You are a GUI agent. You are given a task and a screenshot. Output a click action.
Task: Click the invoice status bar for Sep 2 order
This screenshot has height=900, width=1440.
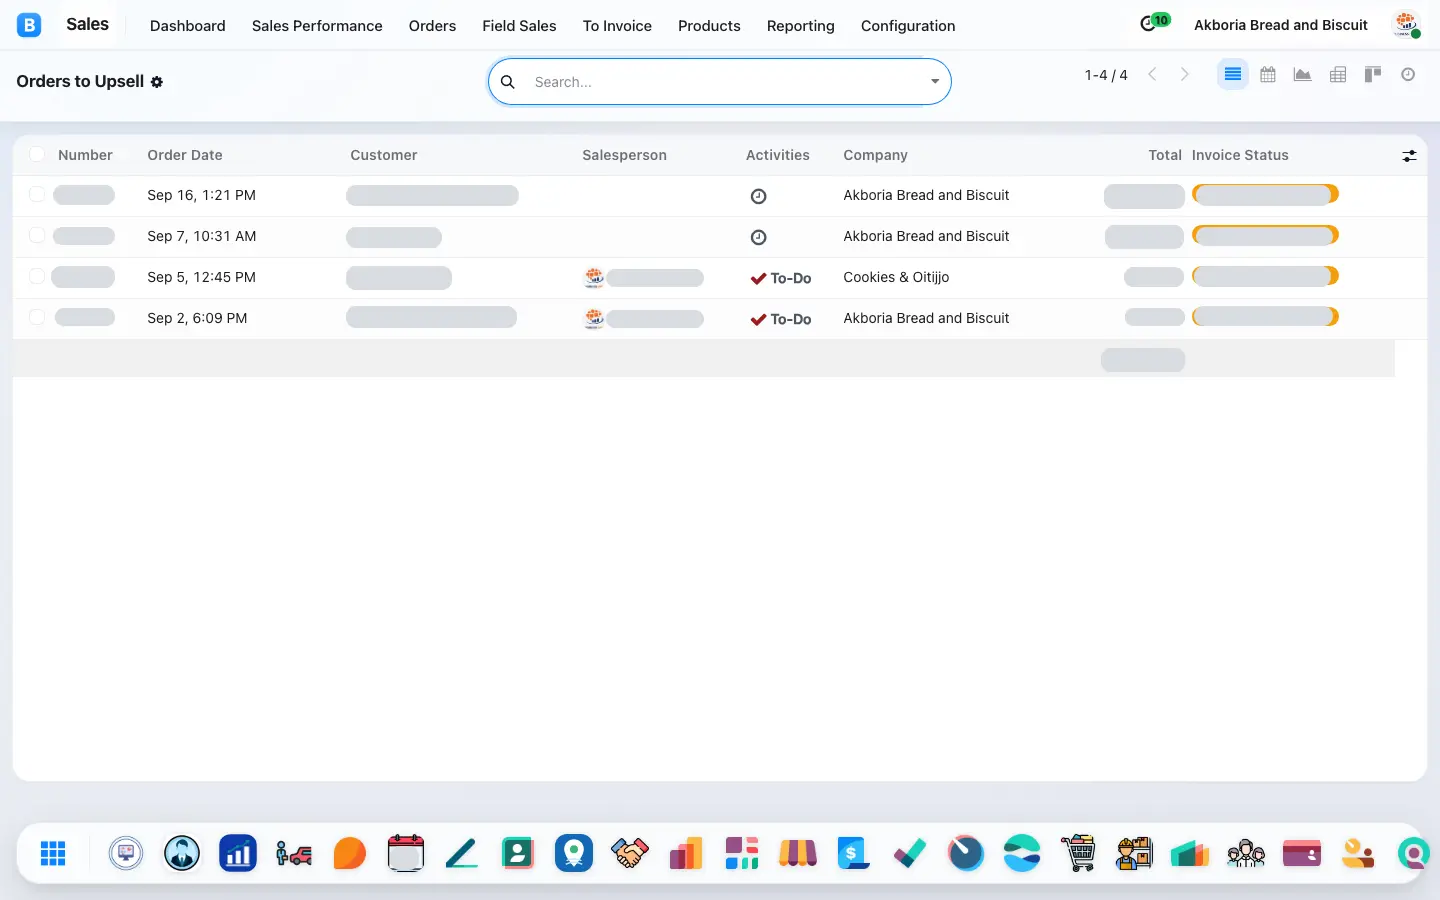click(1265, 317)
